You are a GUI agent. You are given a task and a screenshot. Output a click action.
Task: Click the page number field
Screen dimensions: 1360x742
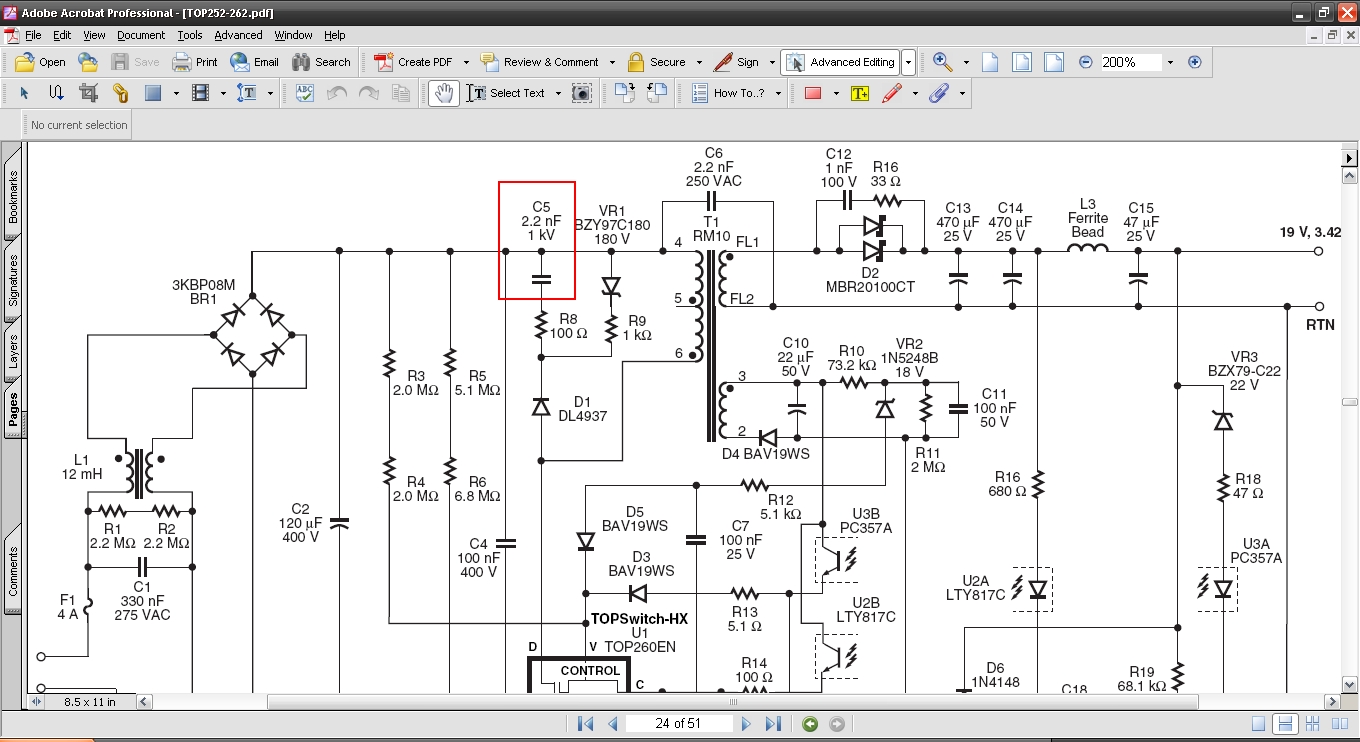click(678, 724)
